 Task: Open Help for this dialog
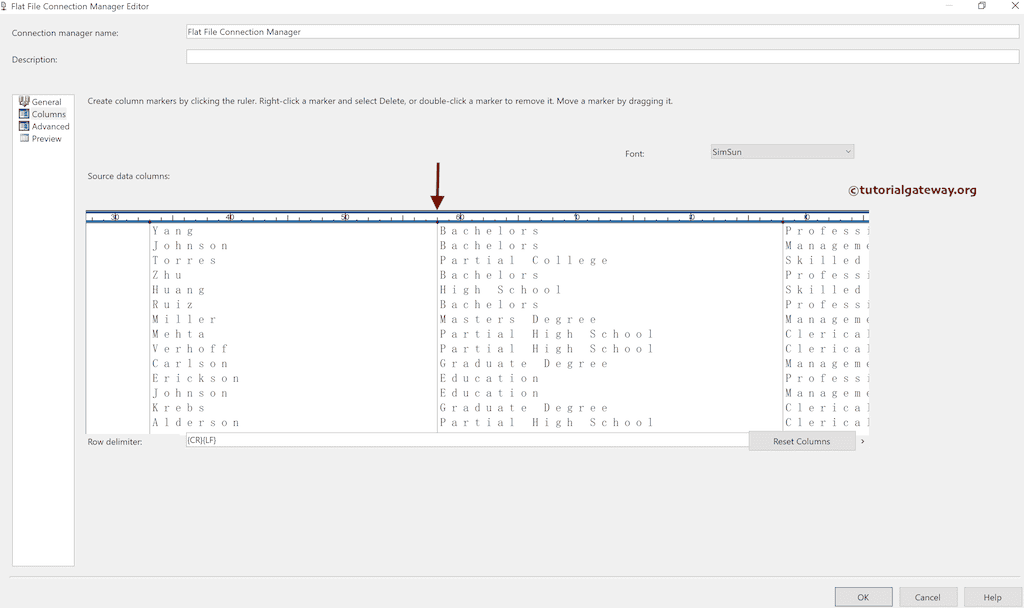(992, 597)
